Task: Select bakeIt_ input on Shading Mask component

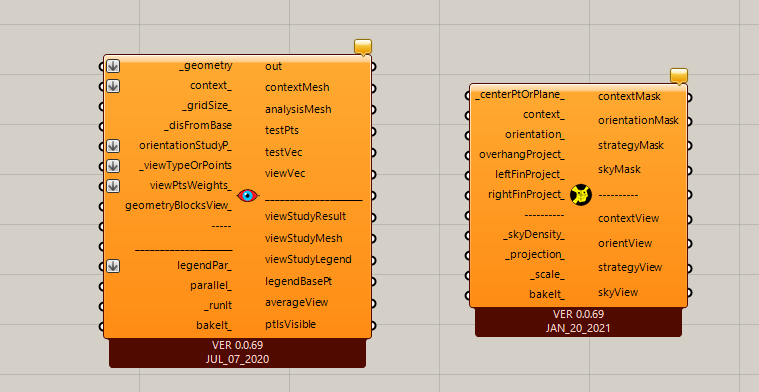Action: click(x=547, y=294)
